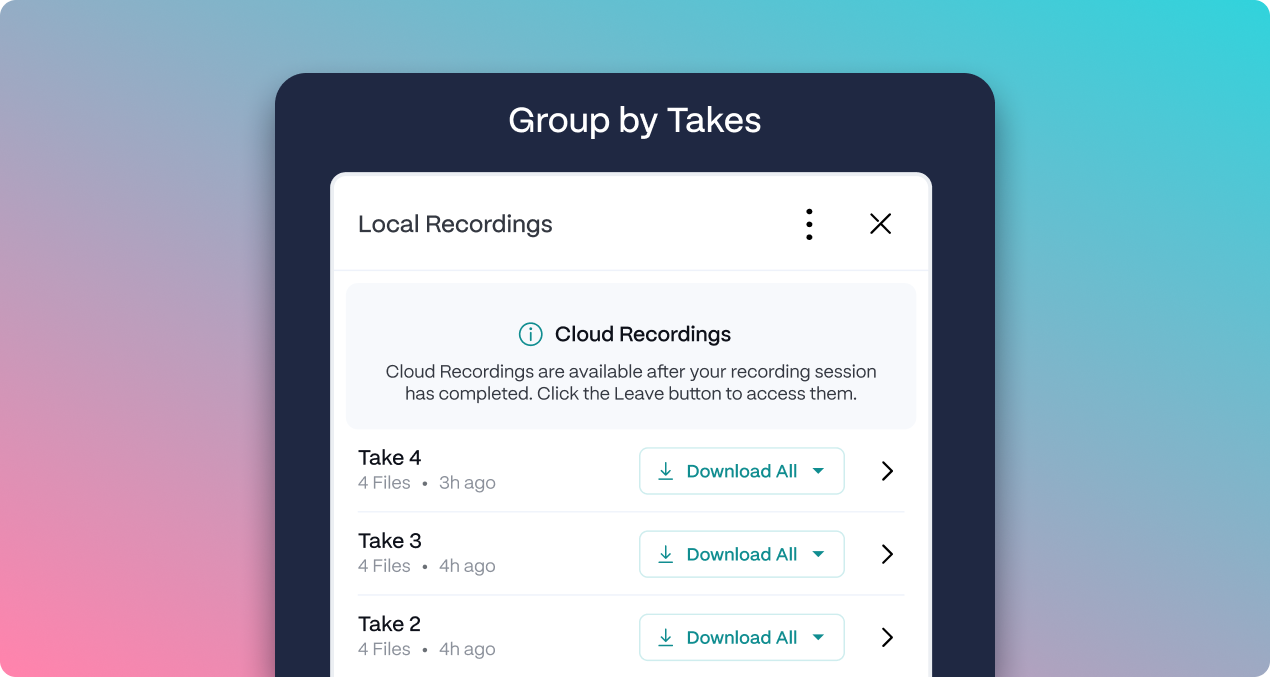Expand Take 3 with its chevron arrow
Viewport: 1270px width, 677px height.
[x=887, y=554]
